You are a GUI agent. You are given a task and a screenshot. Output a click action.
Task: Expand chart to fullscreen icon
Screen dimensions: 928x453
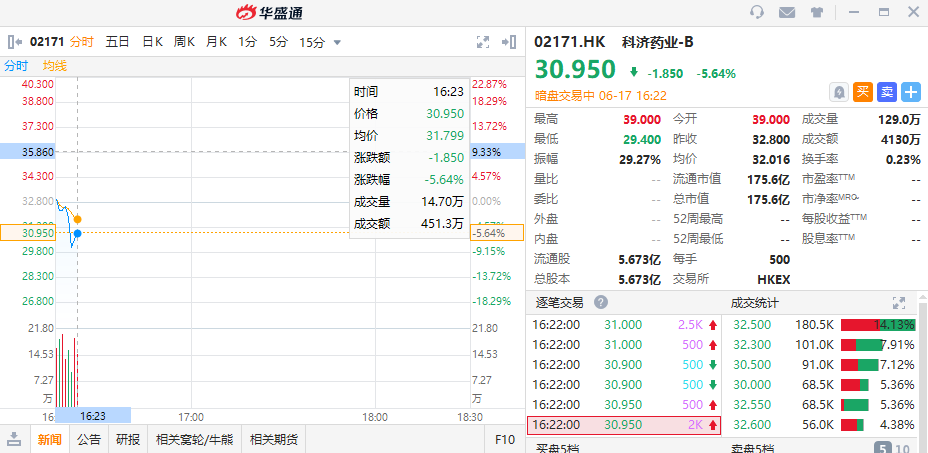point(483,42)
